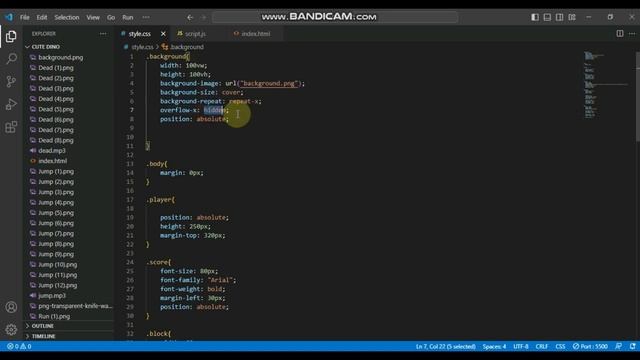Open the View menu
This screenshot has height=360, width=640.
(93, 18)
